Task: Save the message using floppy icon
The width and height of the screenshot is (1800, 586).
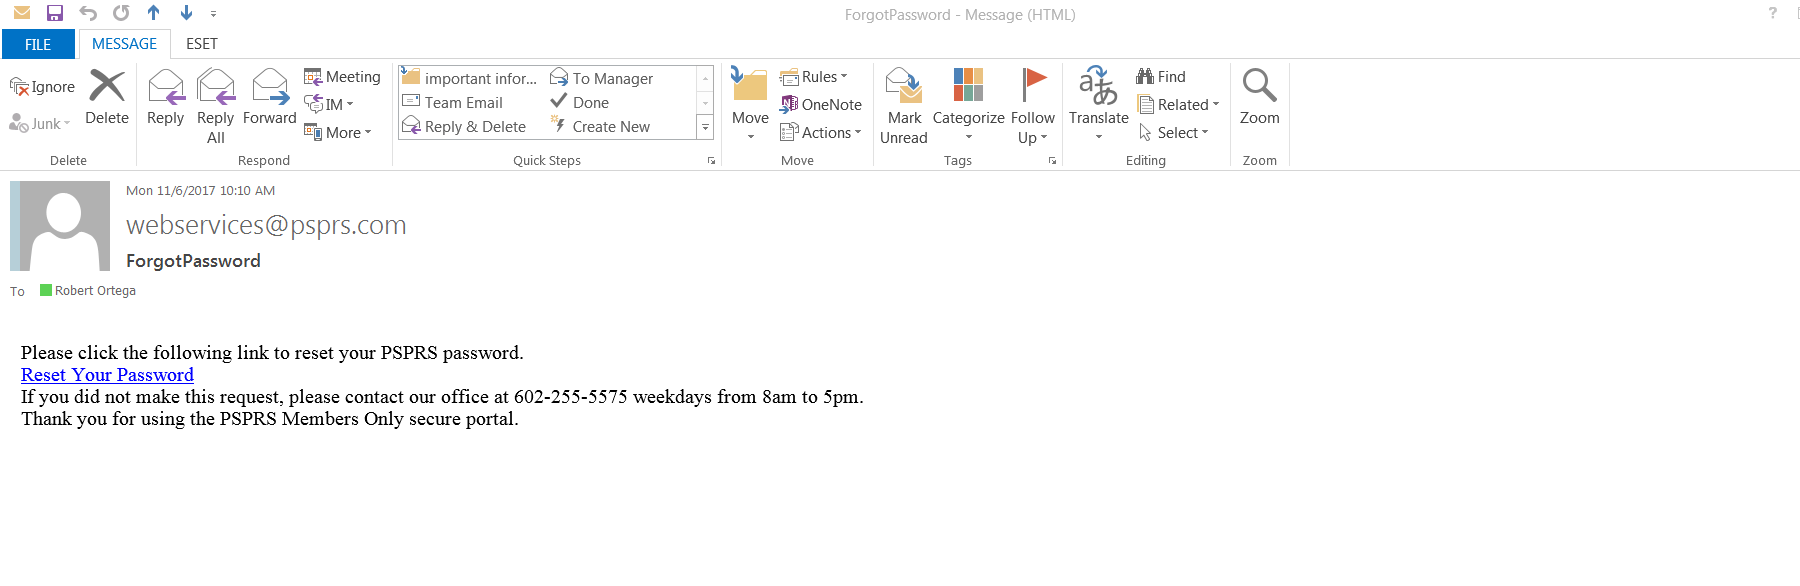Action: tap(55, 13)
